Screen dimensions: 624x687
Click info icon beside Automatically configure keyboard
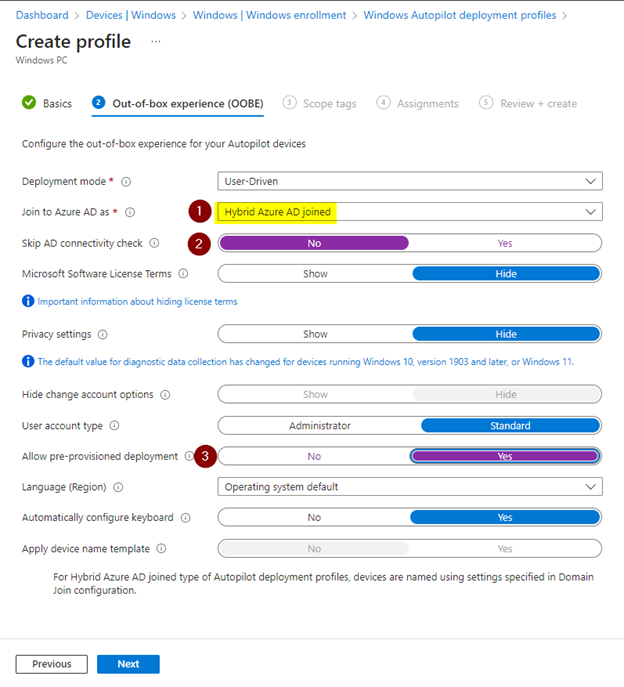[x=184, y=518]
